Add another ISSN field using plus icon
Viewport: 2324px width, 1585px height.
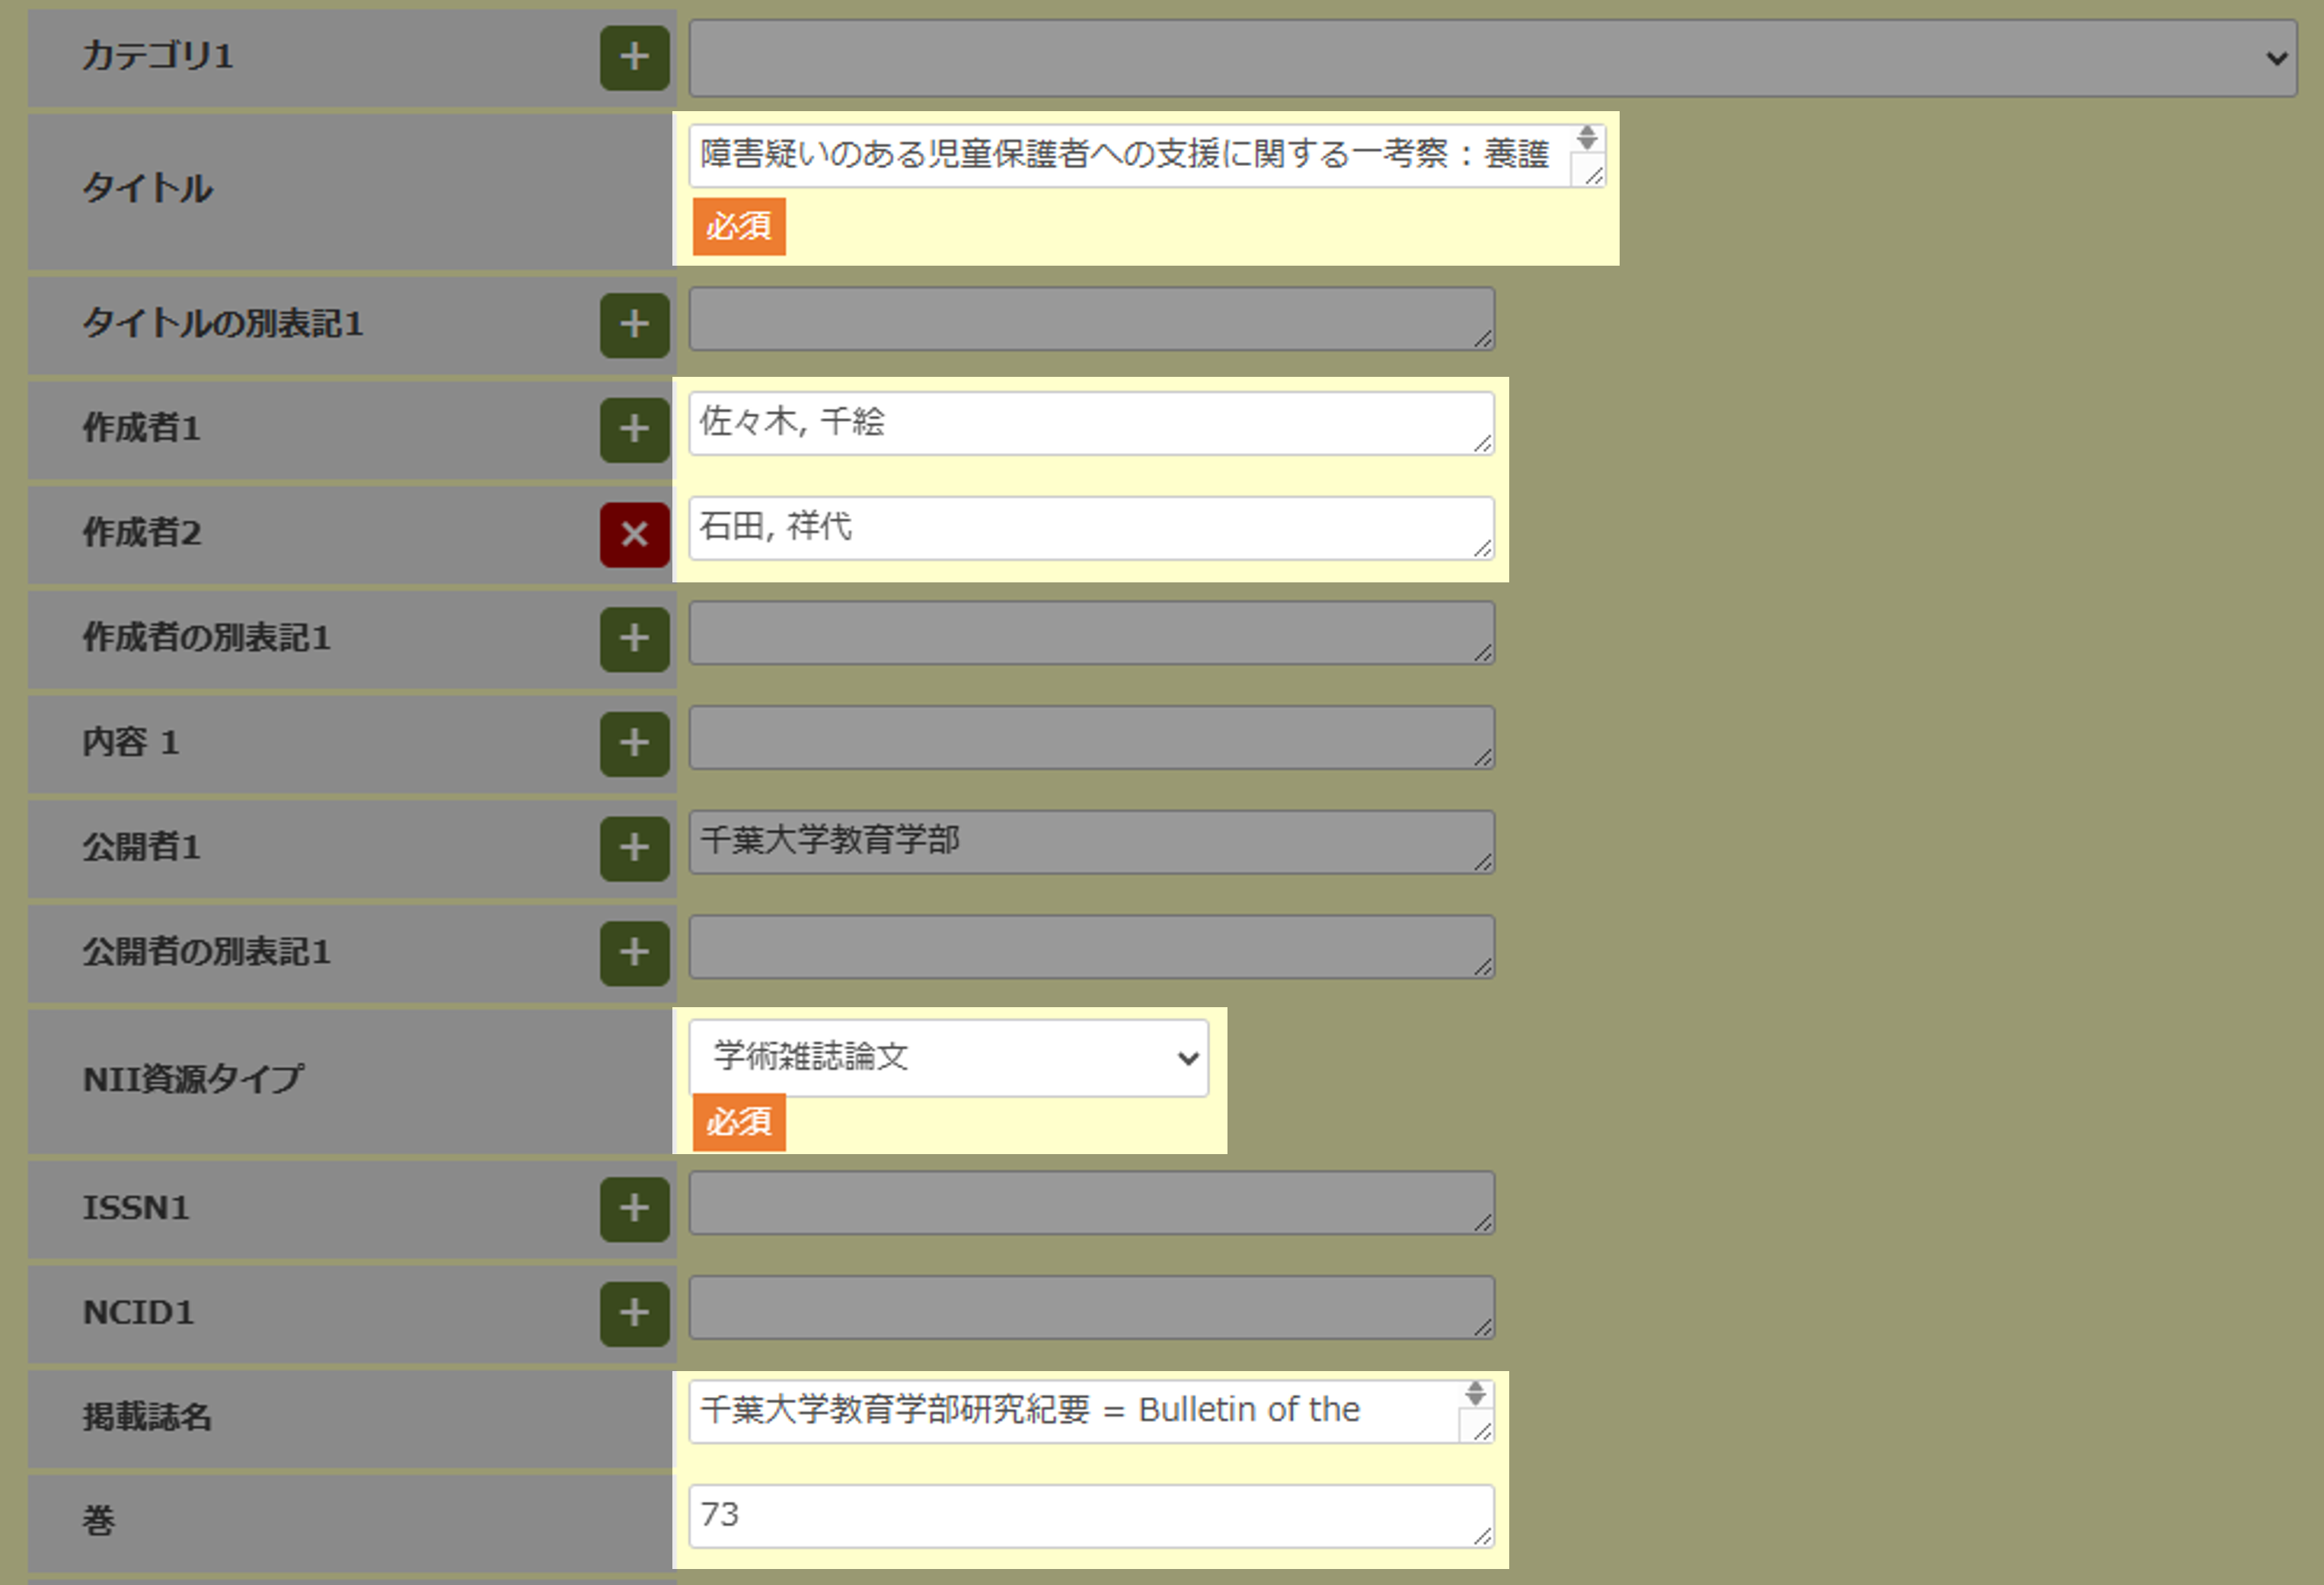634,1210
